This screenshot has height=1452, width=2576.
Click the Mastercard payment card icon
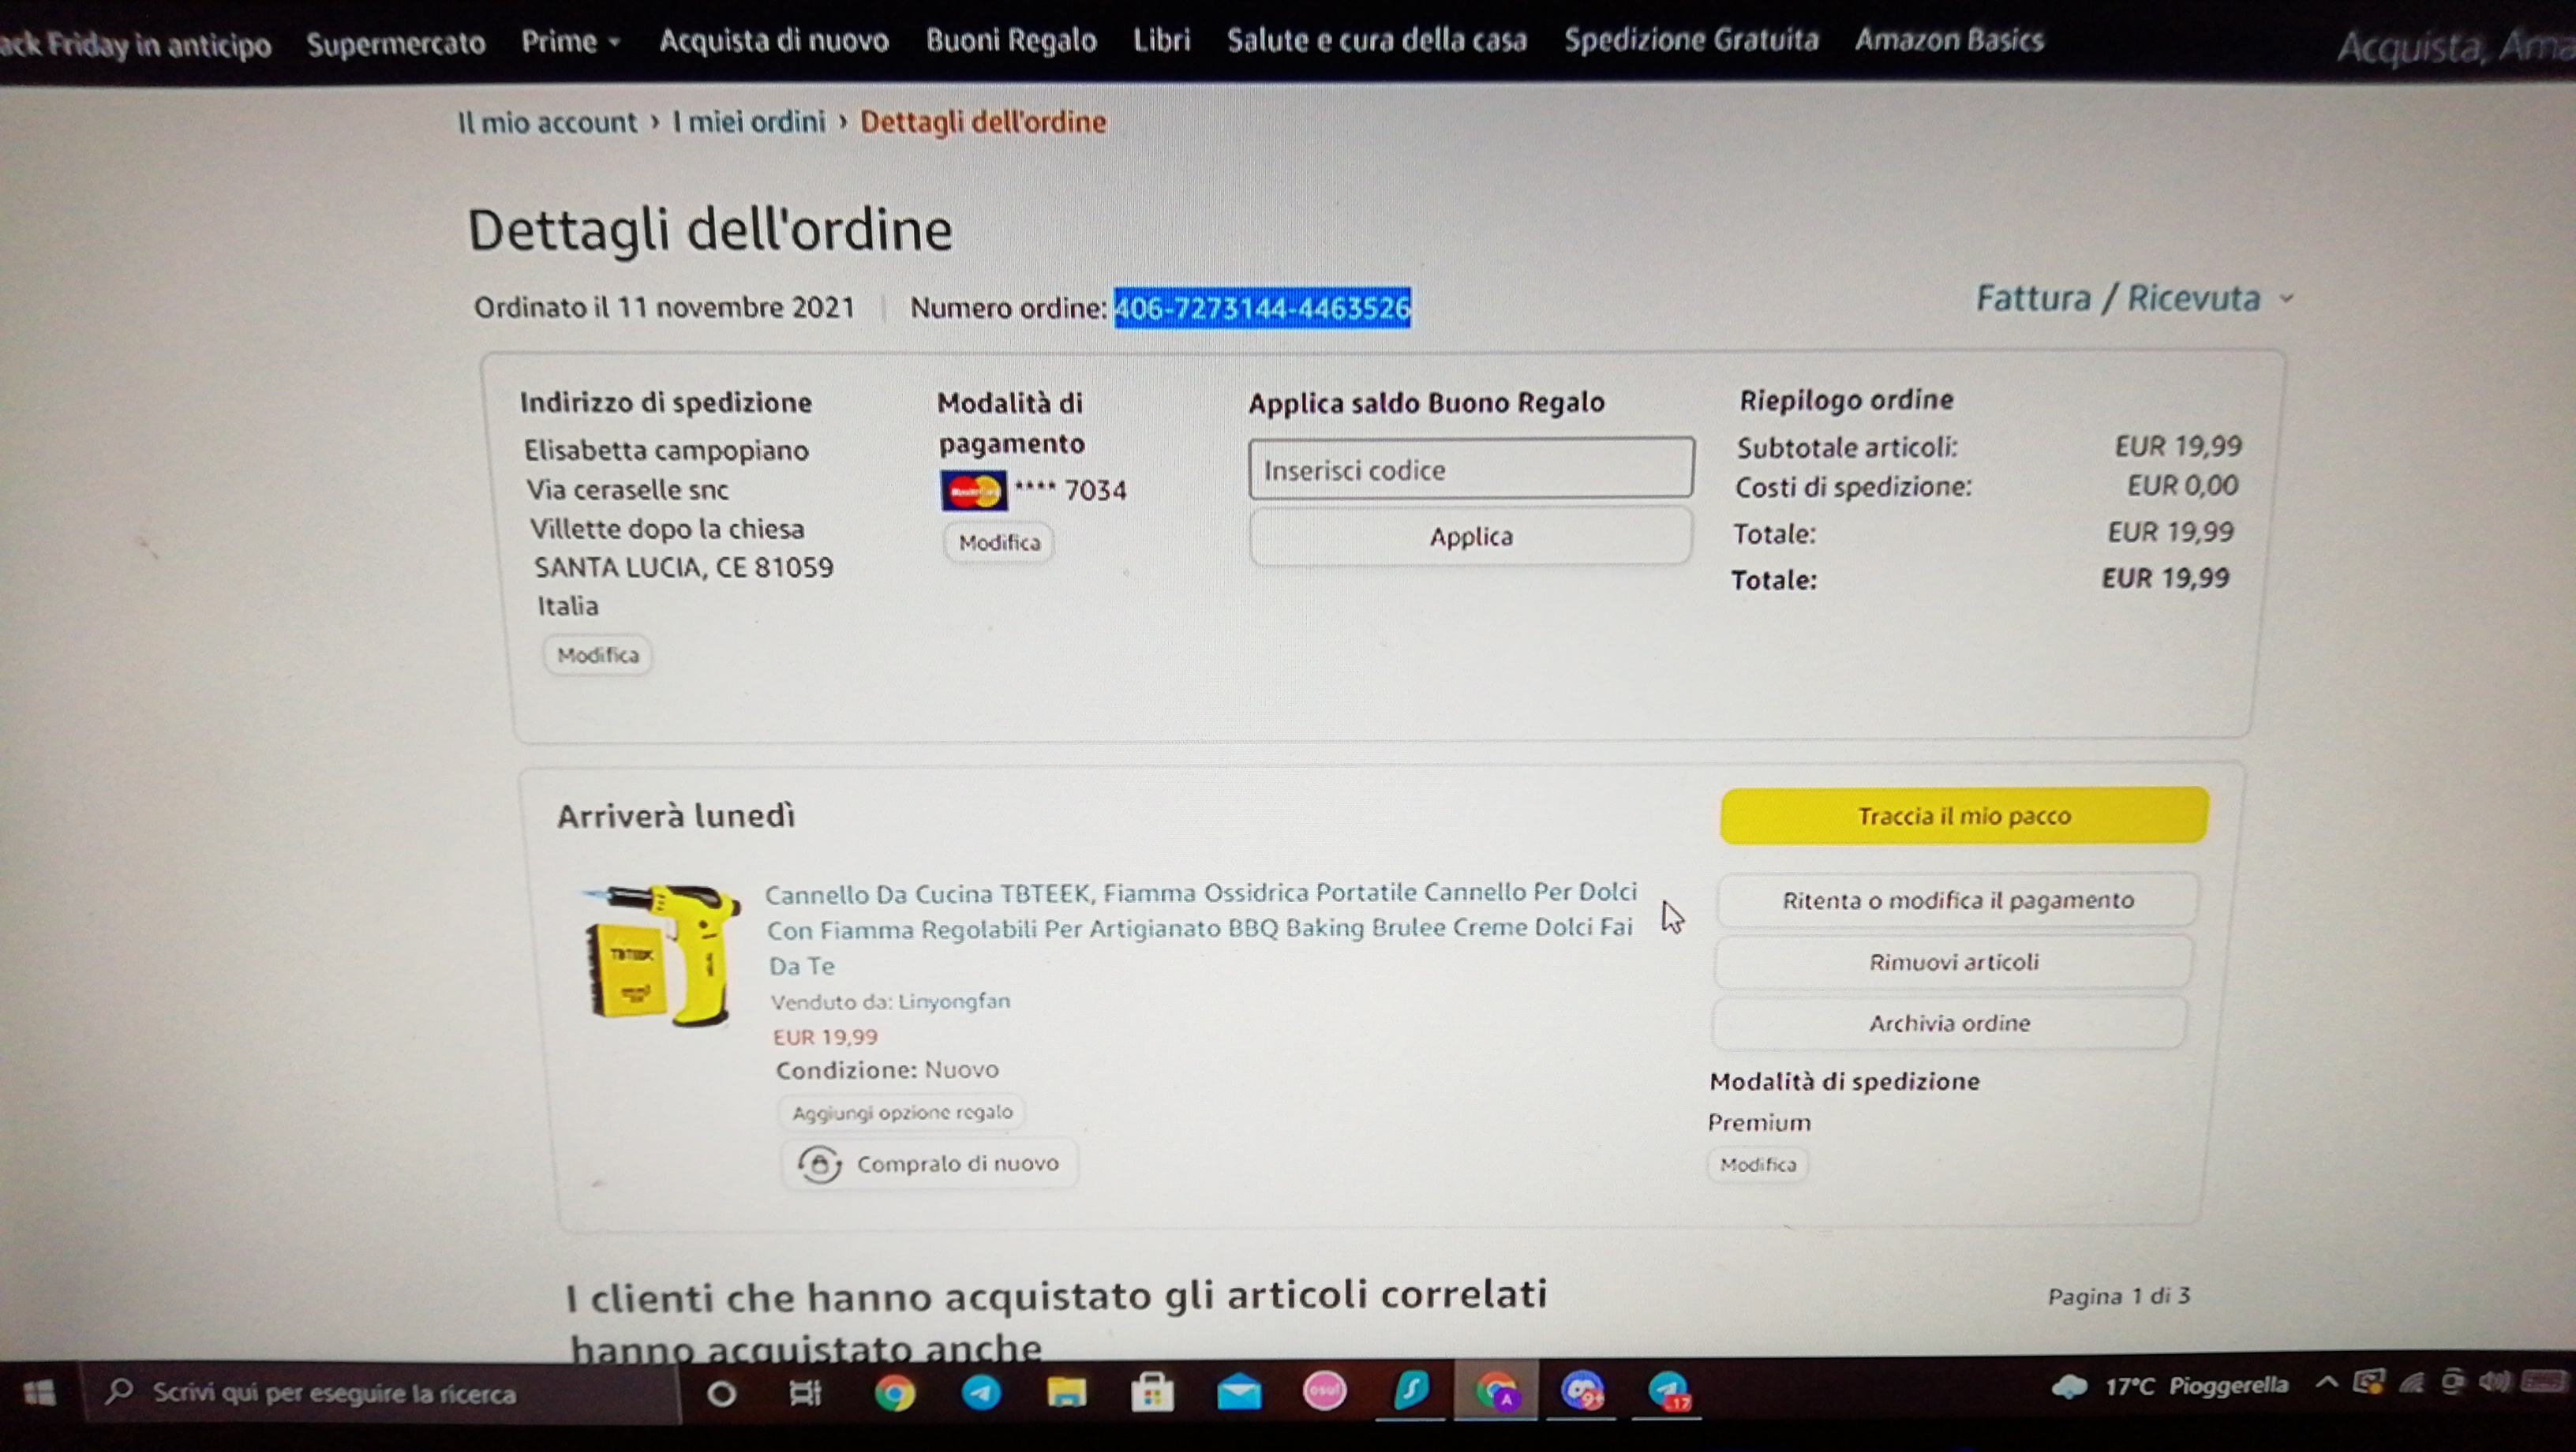click(973, 490)
